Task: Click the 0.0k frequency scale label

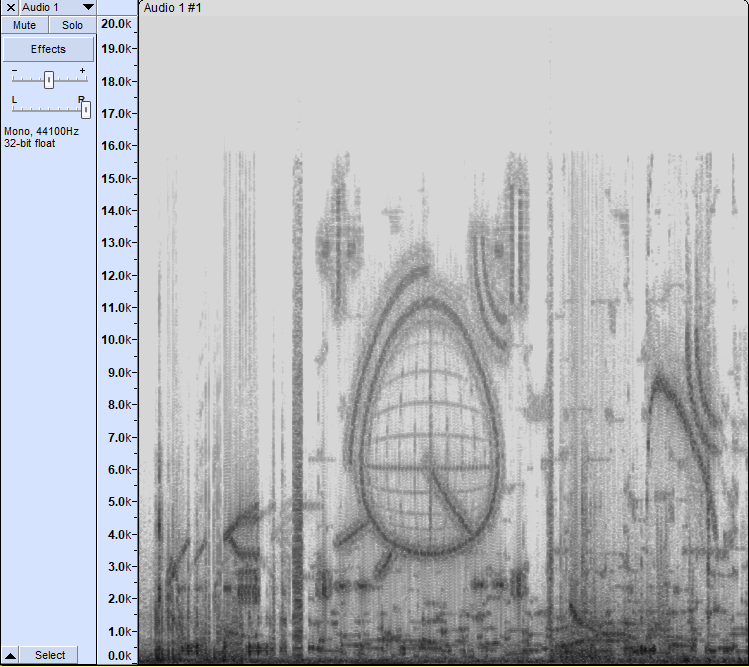Action: coord(118,656)
